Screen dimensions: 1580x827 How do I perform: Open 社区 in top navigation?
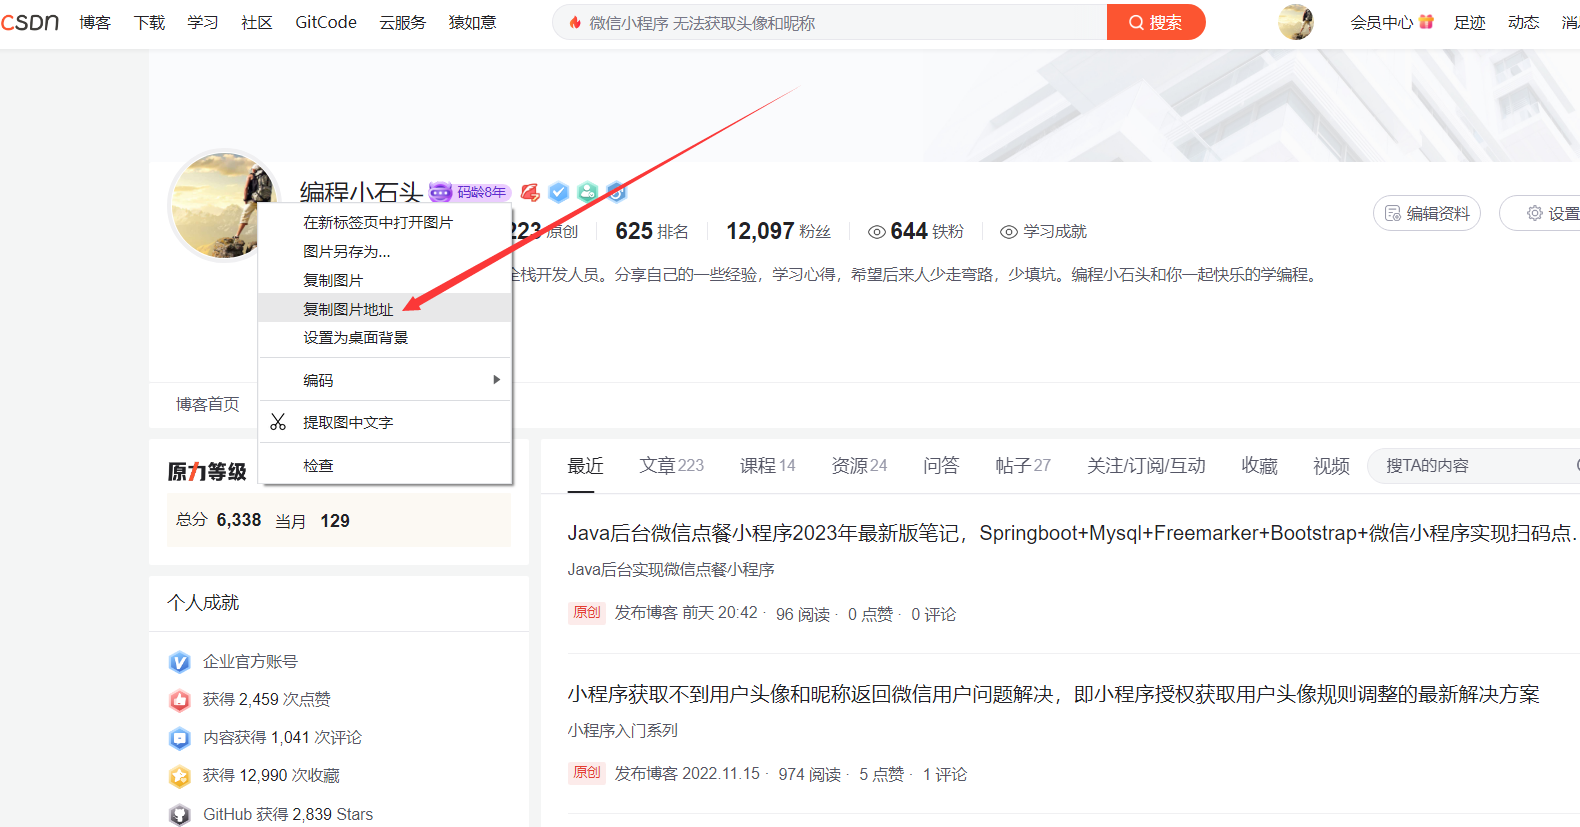click(257, 22)
